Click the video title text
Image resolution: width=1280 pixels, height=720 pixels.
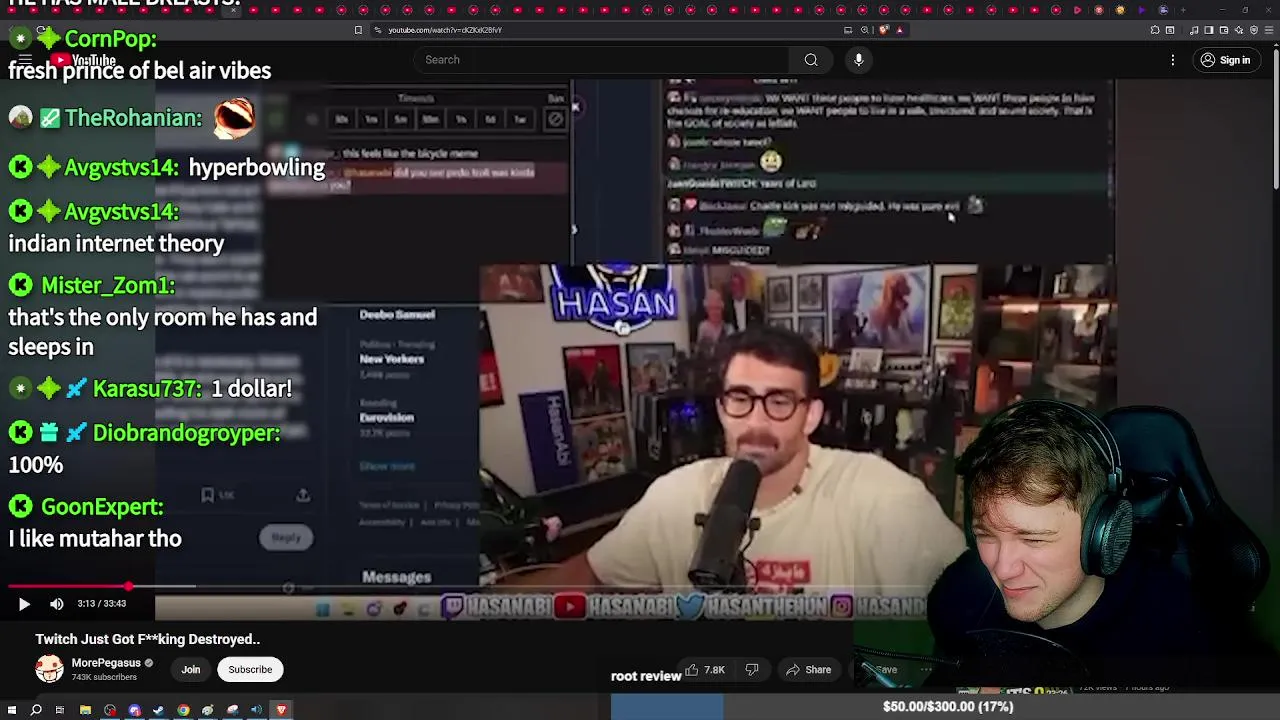(x=148, y=639)
